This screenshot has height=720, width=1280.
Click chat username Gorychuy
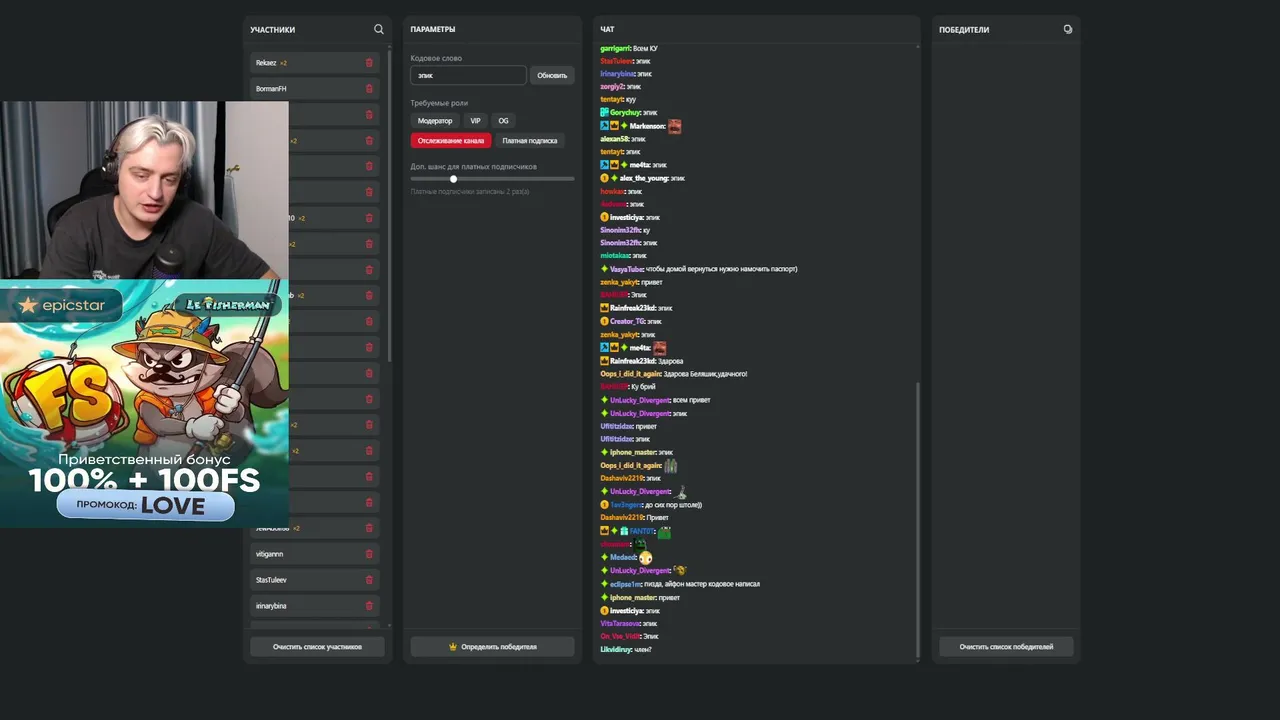click(625, 113)
